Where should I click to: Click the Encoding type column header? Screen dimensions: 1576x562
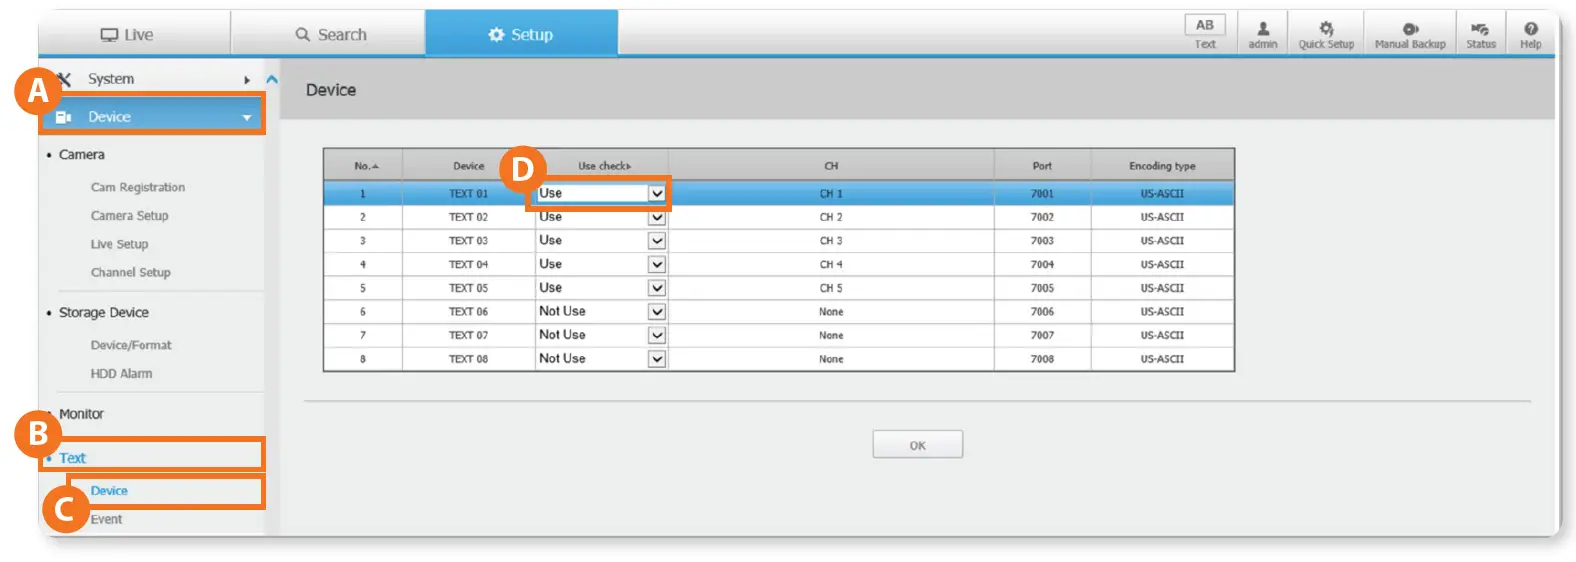1162,166
